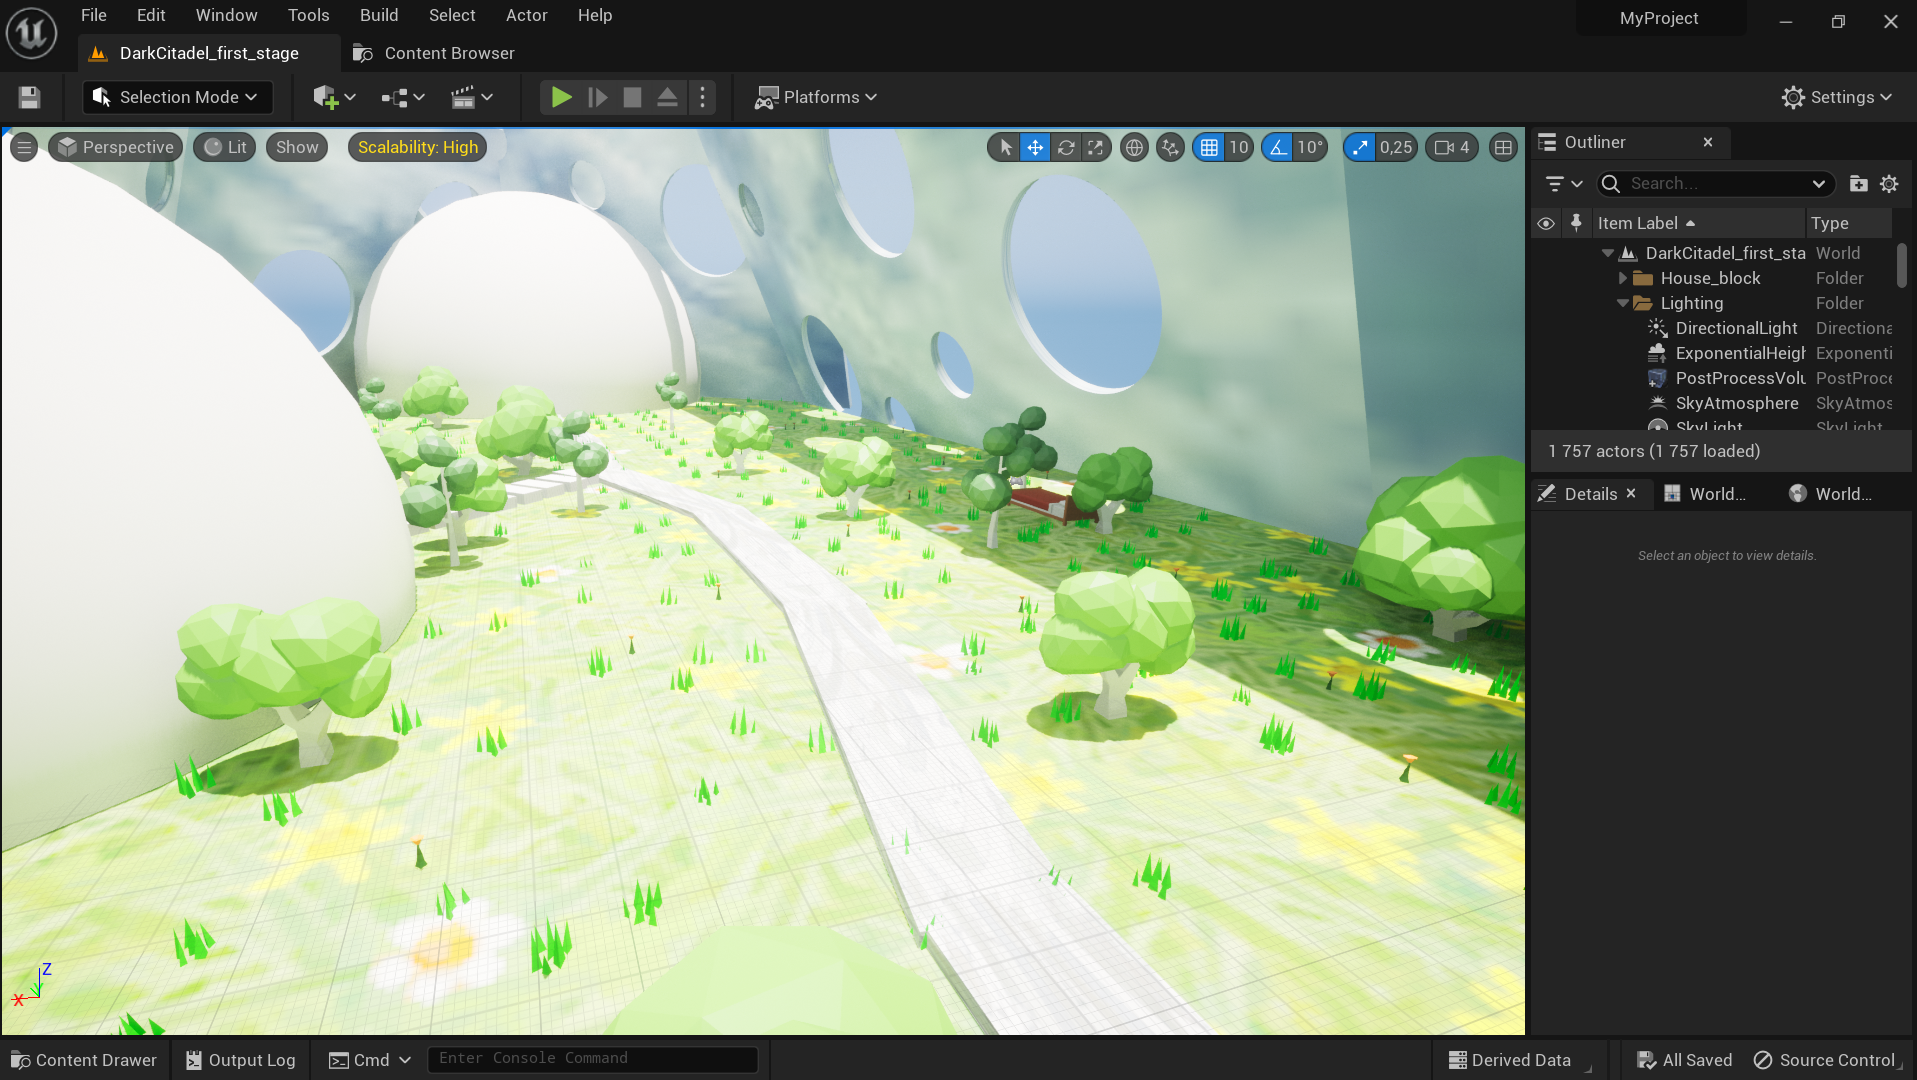Change the scale snap value 0,25
1917x1080 pixels.
click(1396, 147)
